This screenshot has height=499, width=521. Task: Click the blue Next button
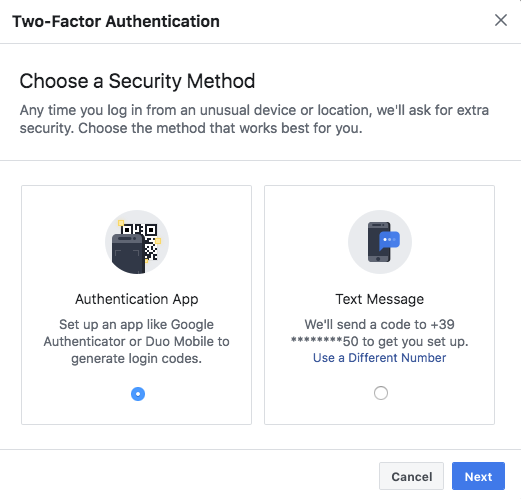[x=478, y=476]
